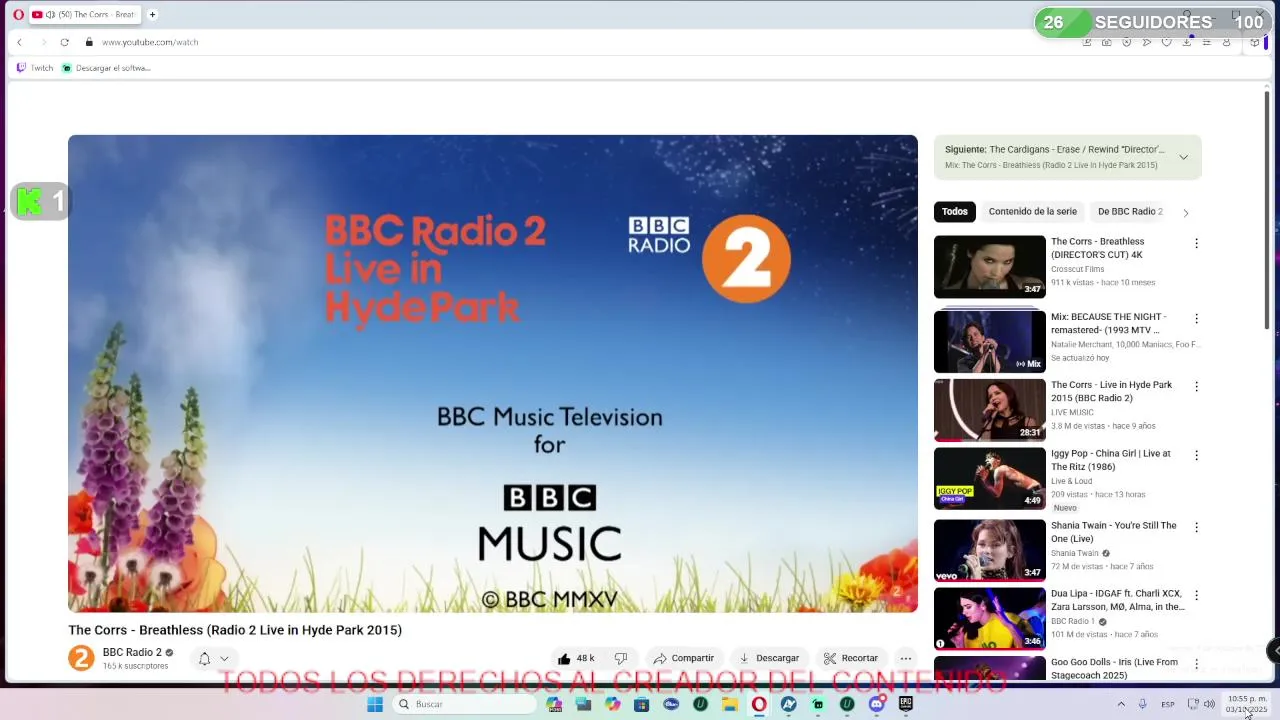Show more filter chips with right arrow
The width and height of the screenshot is (1280, 720).
(1186, 212)
